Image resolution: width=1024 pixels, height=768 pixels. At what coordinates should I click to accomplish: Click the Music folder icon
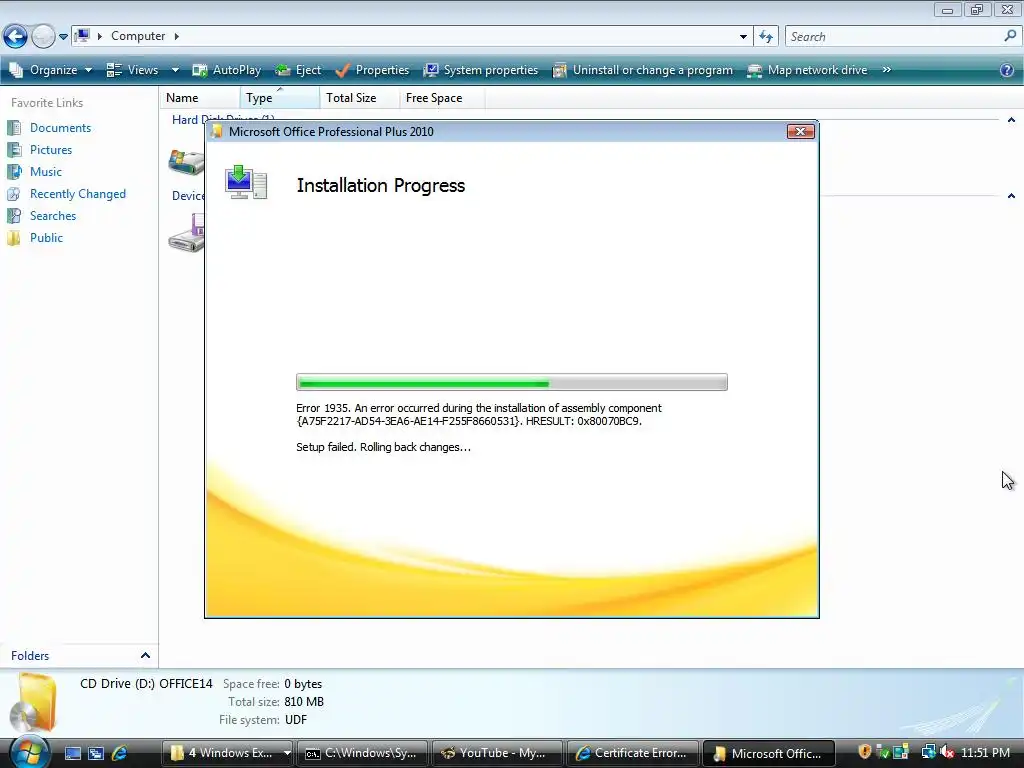tap(14, 172)
